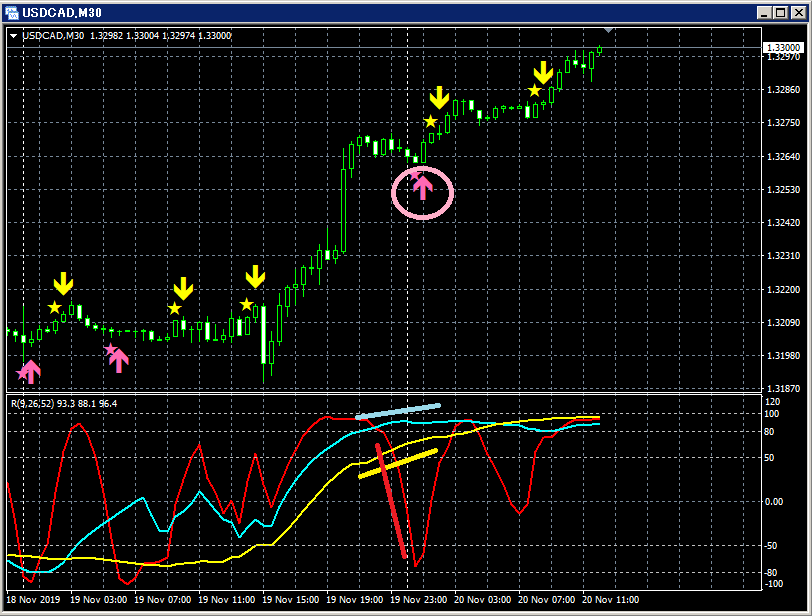
Task: Click the 1.32640 price scale value
Action: coord(783,156)
